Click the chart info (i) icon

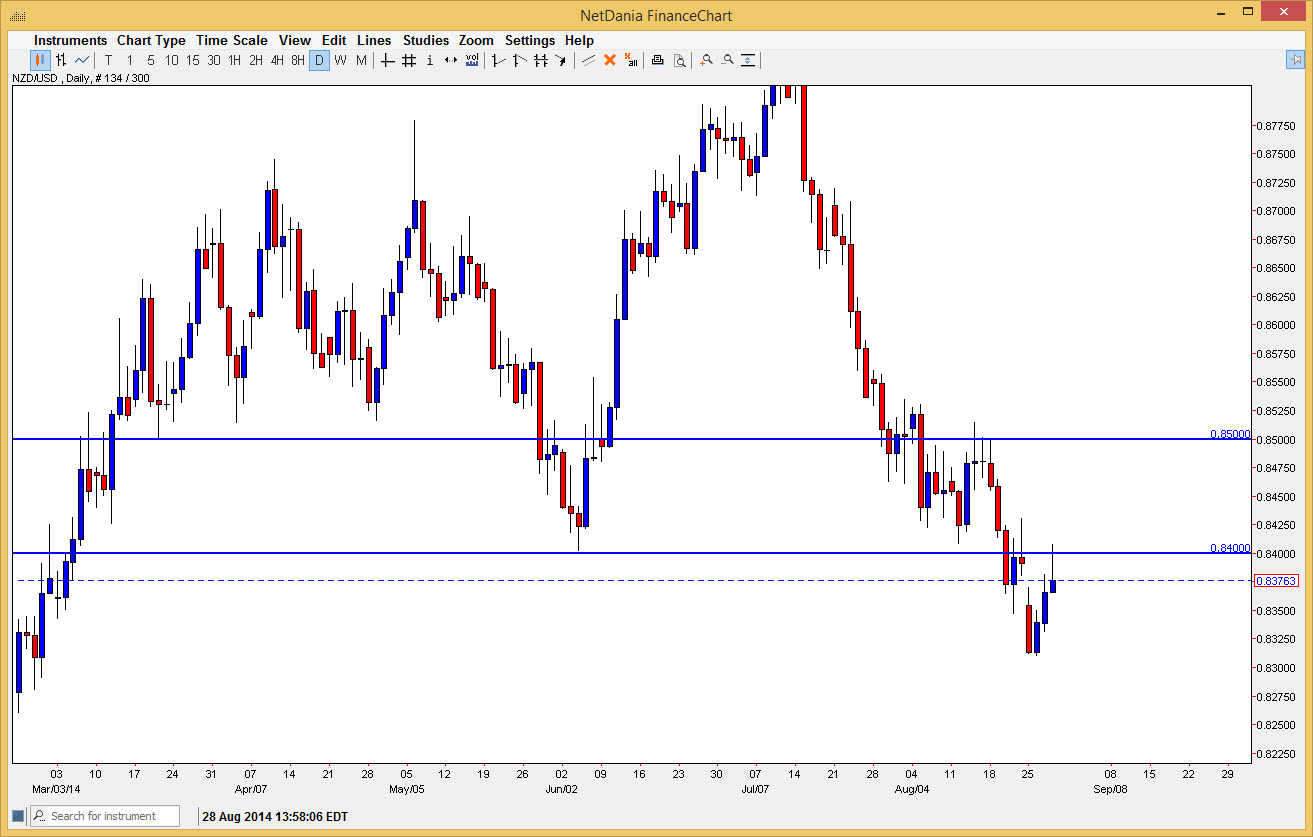430,60
